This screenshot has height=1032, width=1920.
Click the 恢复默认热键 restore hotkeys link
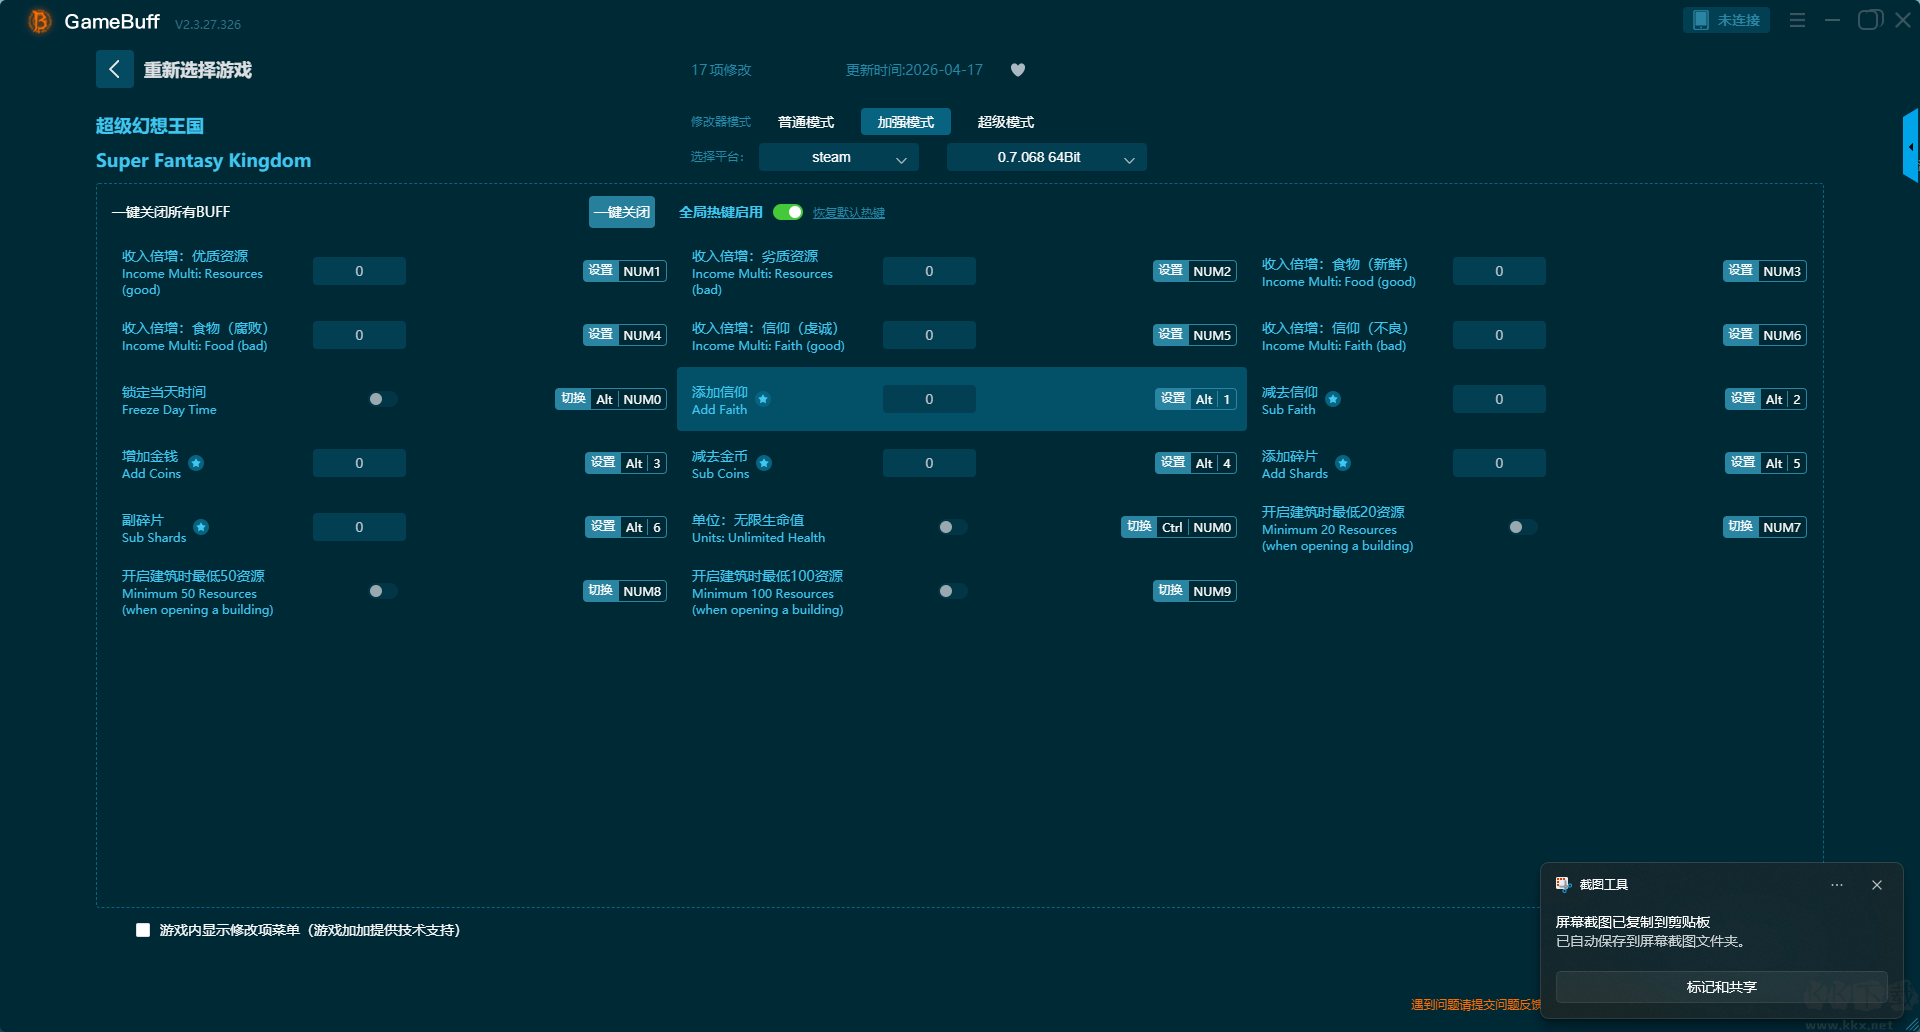[849, 212]
